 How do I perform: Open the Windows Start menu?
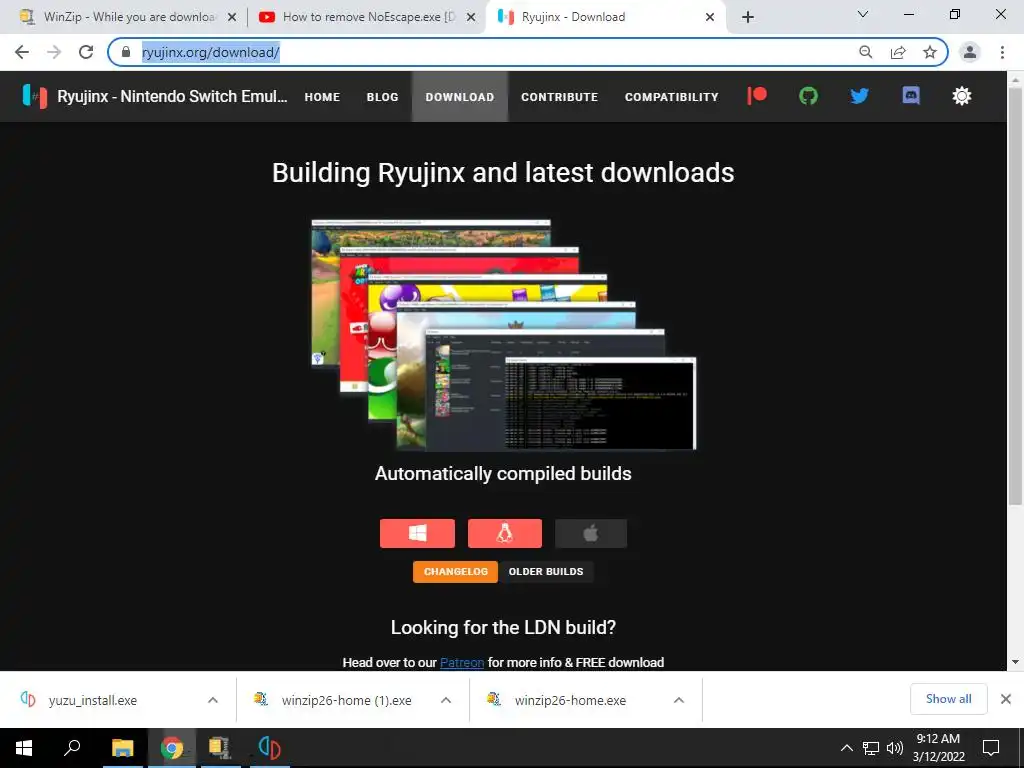[24, 748]
